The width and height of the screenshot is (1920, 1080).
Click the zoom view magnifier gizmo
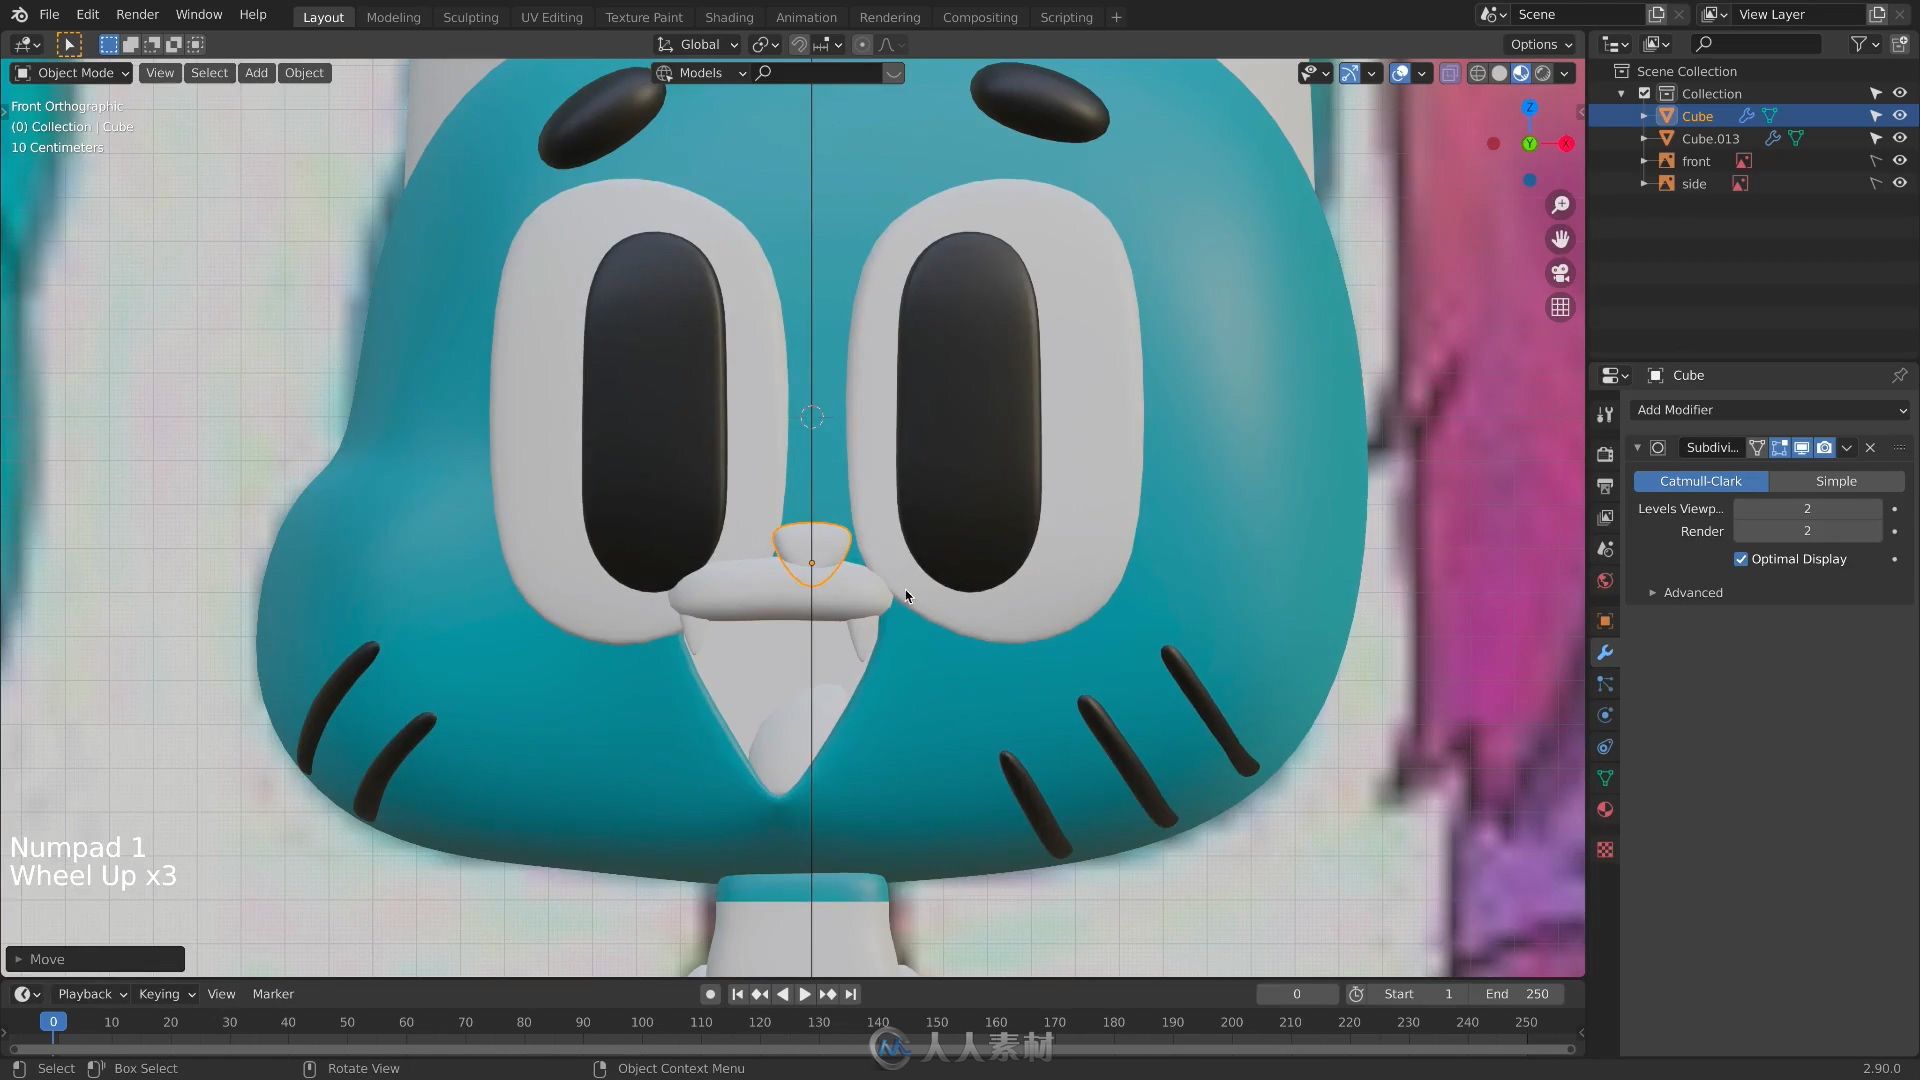click(1560, 205)
